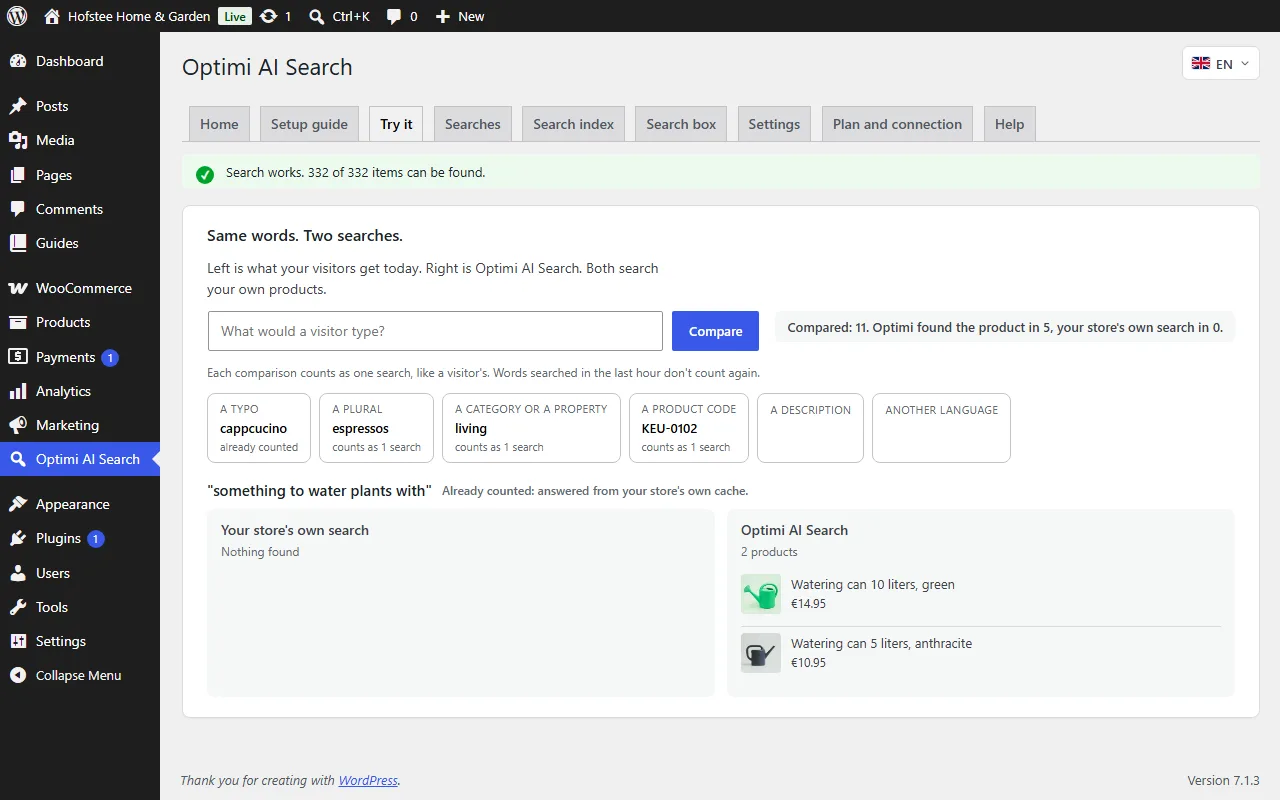Open the comments bubble in admin bar

(395, 16)
